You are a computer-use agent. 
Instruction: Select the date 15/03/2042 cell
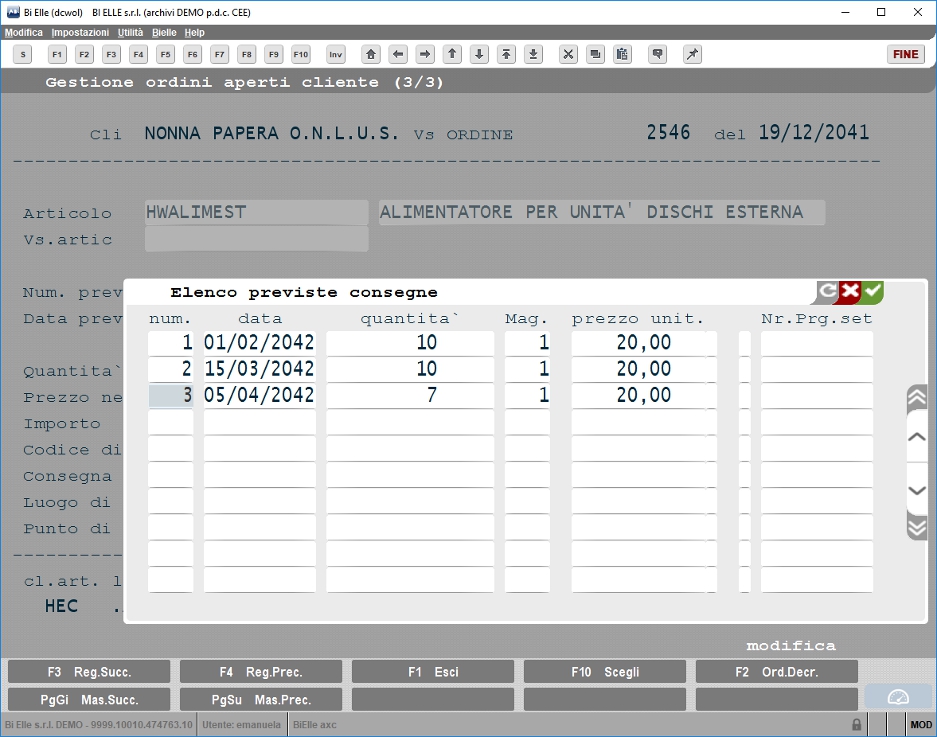[x=259, y=369]
